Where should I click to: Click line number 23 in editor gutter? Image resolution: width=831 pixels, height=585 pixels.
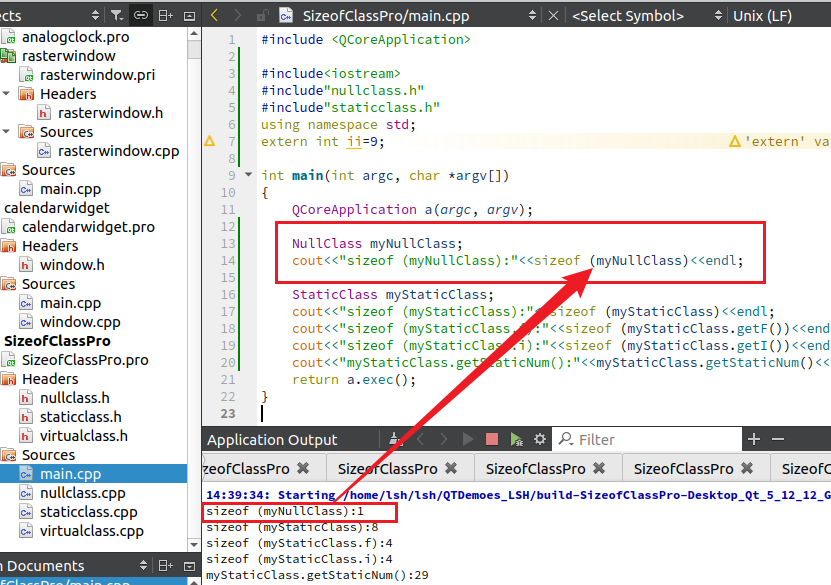click(x=228, y=413)
